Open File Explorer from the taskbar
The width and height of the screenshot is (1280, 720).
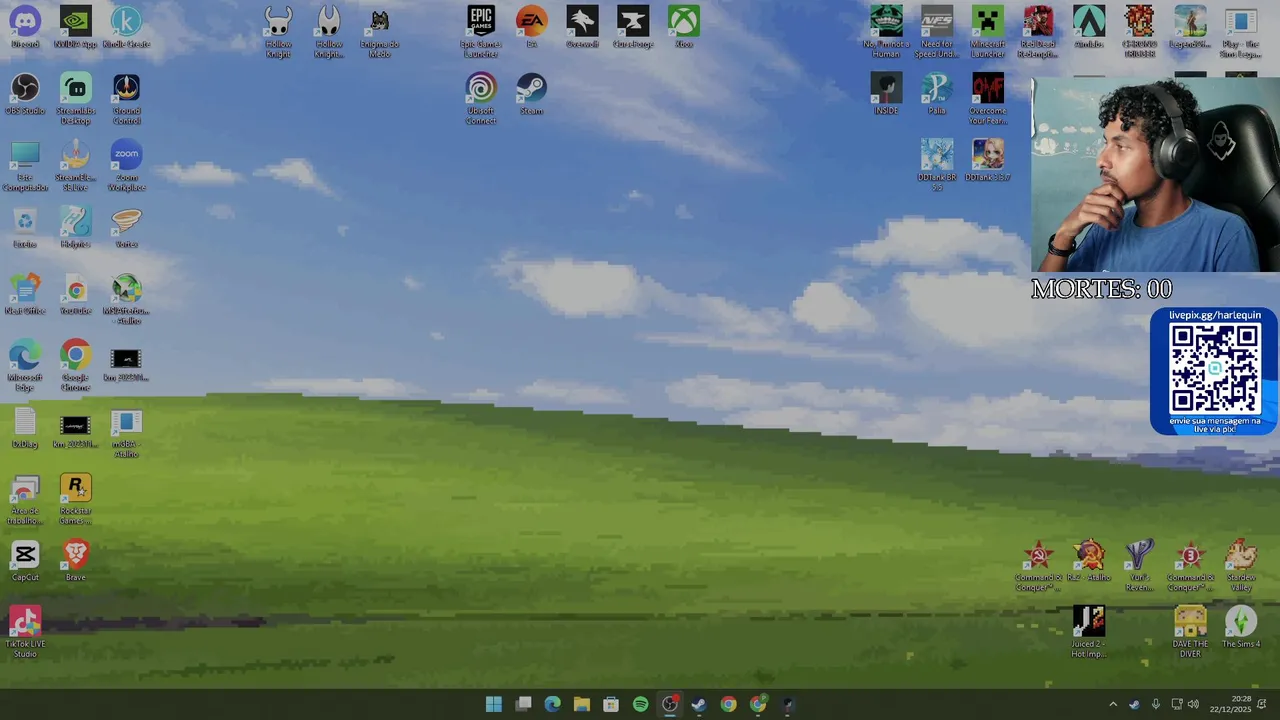pos(582,704)
